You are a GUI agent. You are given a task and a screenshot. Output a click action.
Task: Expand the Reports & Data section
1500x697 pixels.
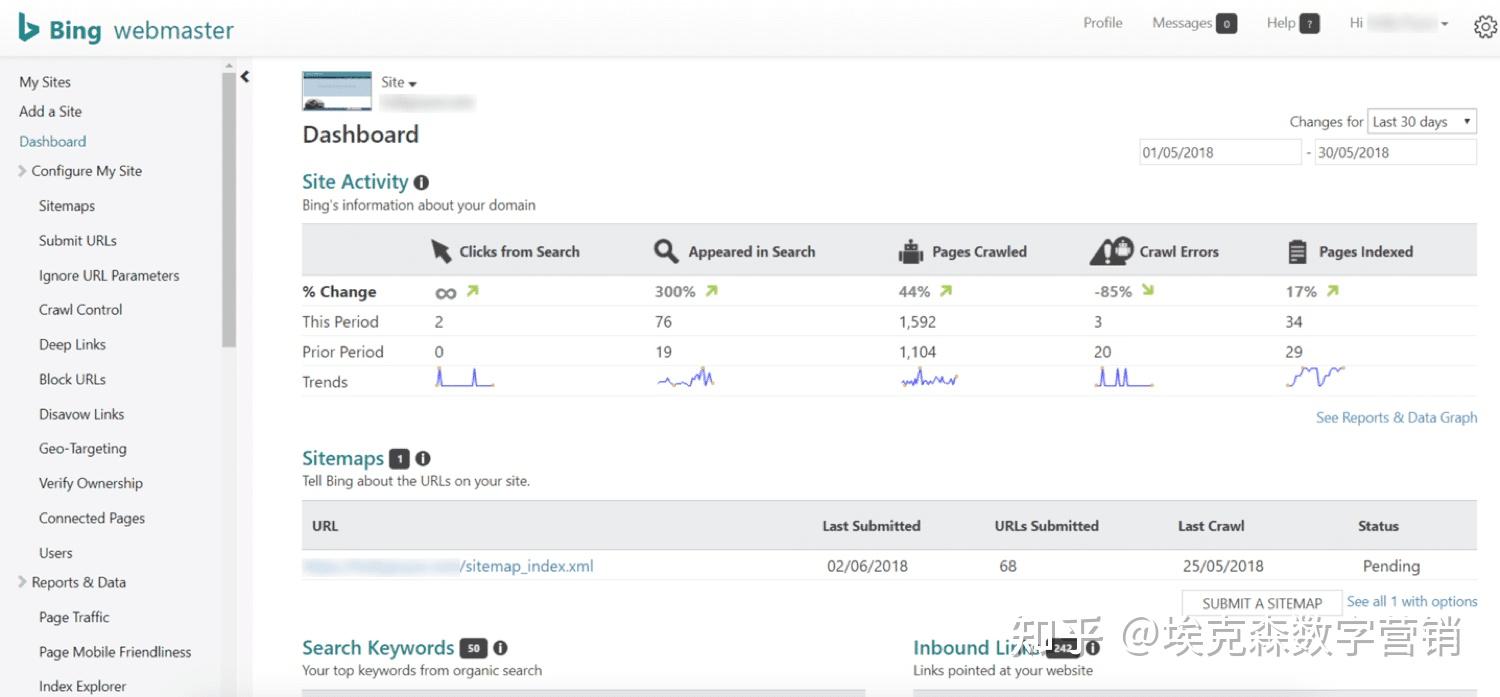[x=23, y=582]
